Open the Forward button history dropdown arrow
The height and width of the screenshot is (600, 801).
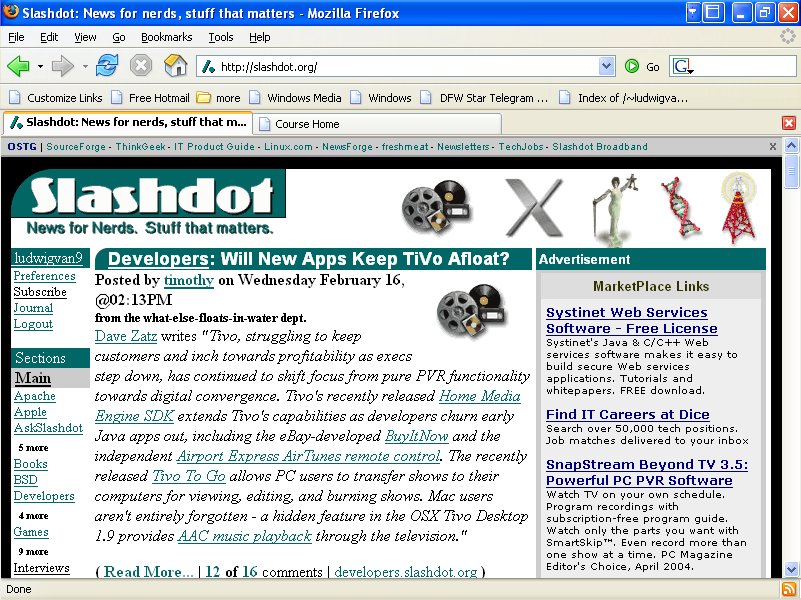point(85,66)
